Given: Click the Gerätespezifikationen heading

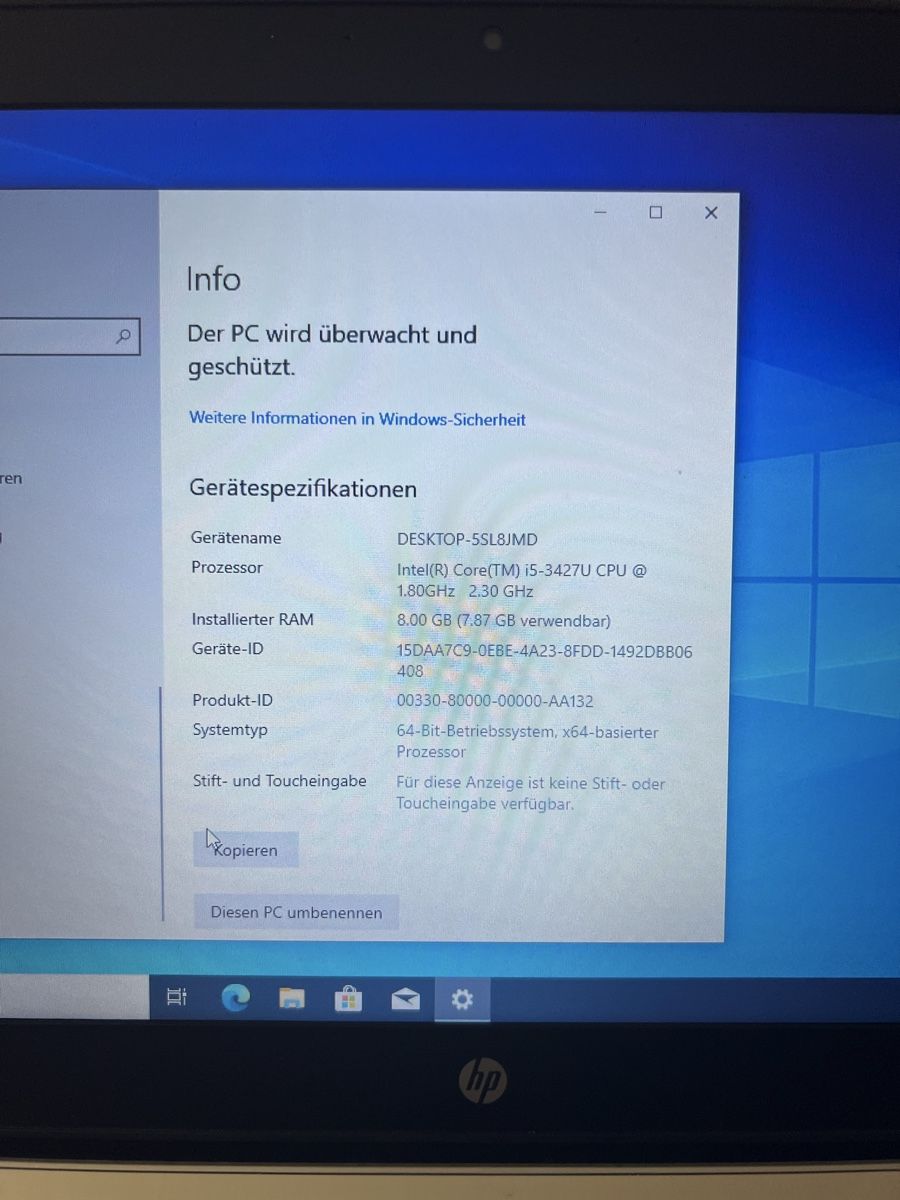Looking at the screenshot, I should 303,489.
